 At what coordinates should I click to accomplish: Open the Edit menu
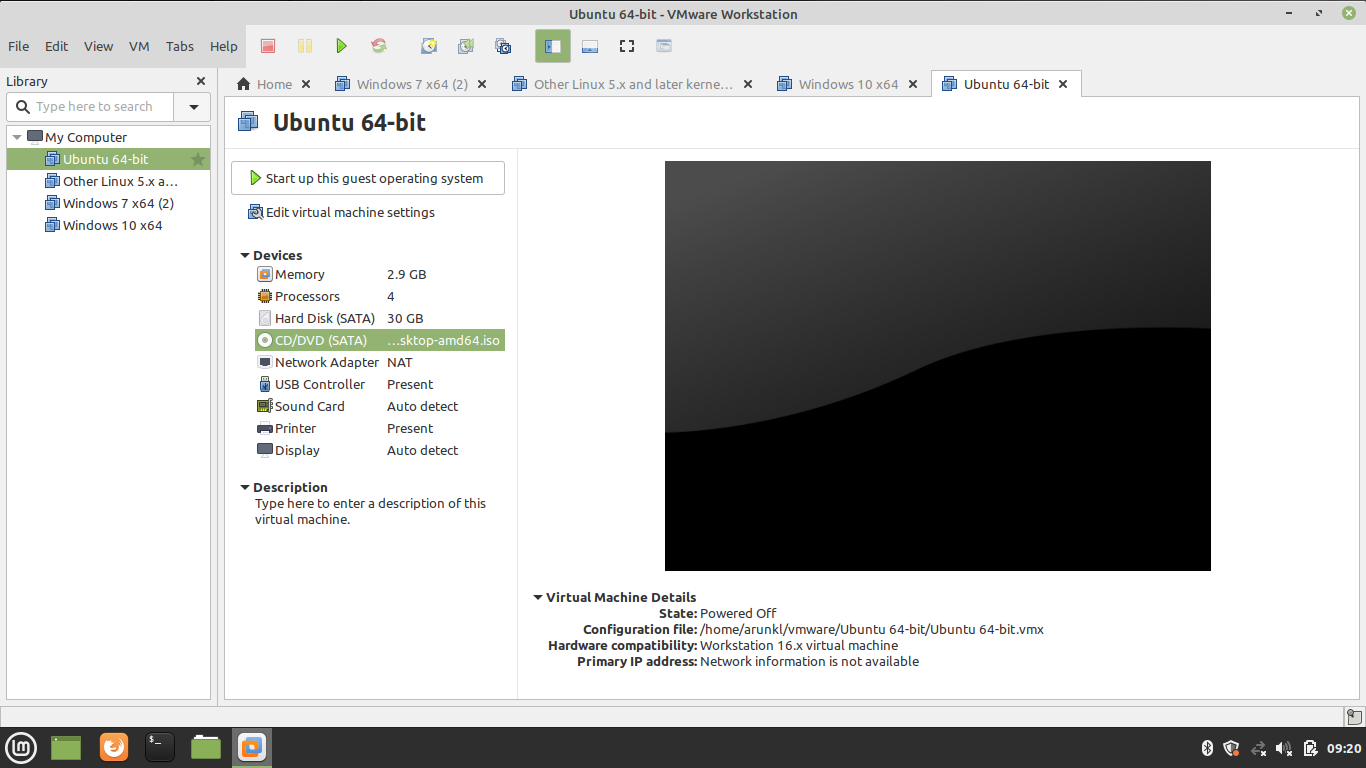tap(57, 46)
